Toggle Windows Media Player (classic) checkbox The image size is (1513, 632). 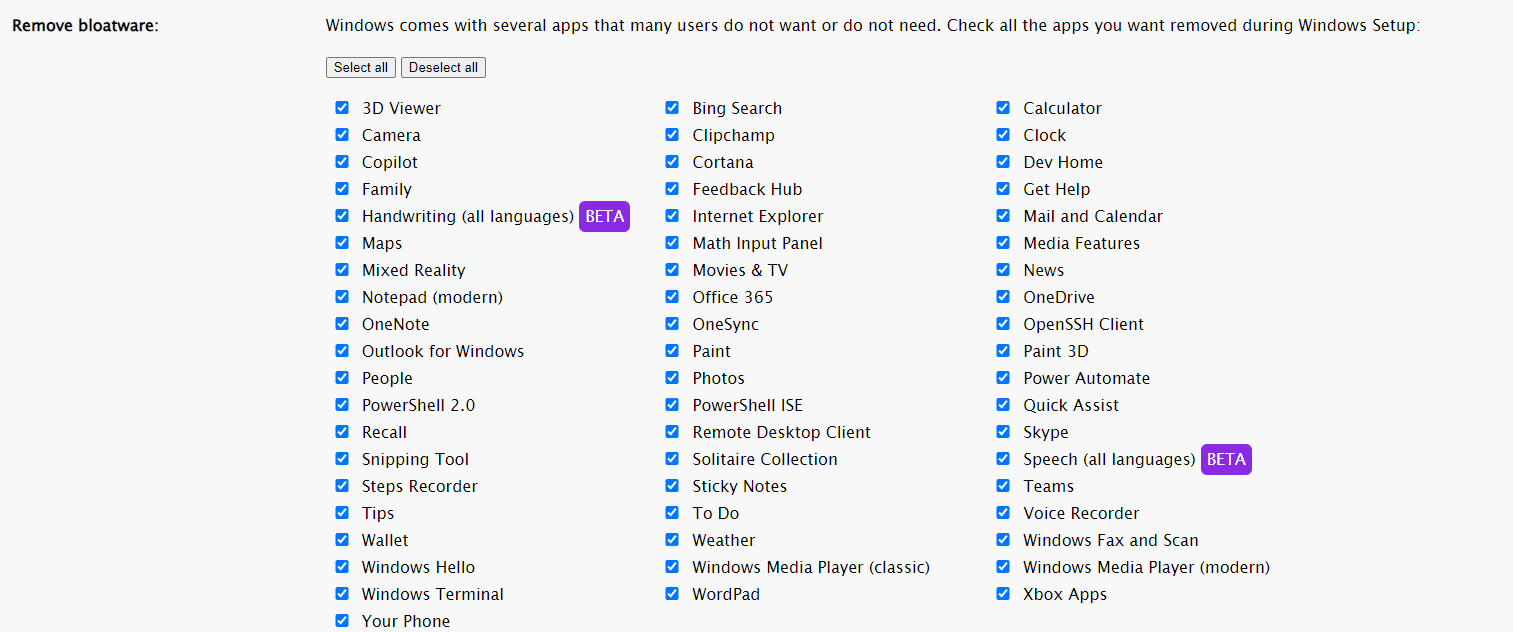(672, 567)
